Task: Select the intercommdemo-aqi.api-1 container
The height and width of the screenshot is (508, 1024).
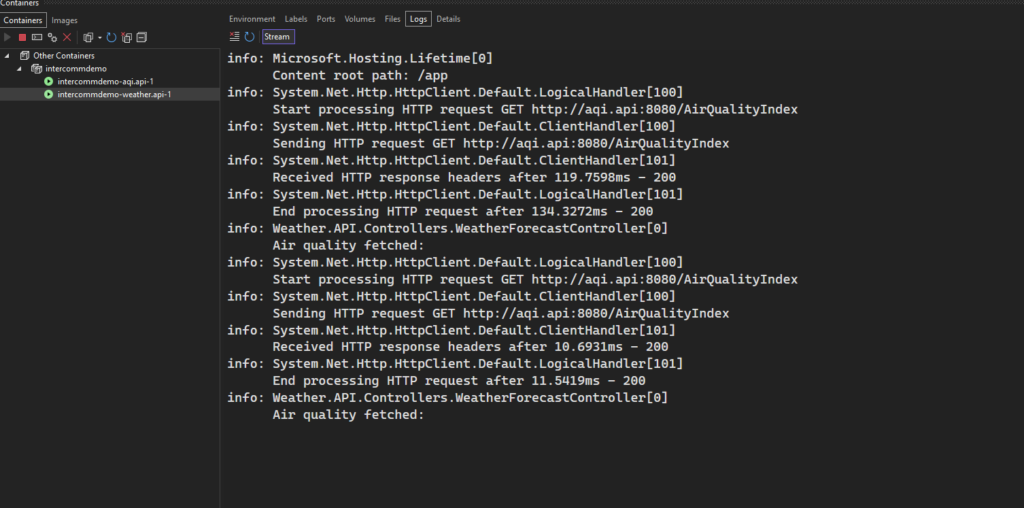Action: pos(104,81)
